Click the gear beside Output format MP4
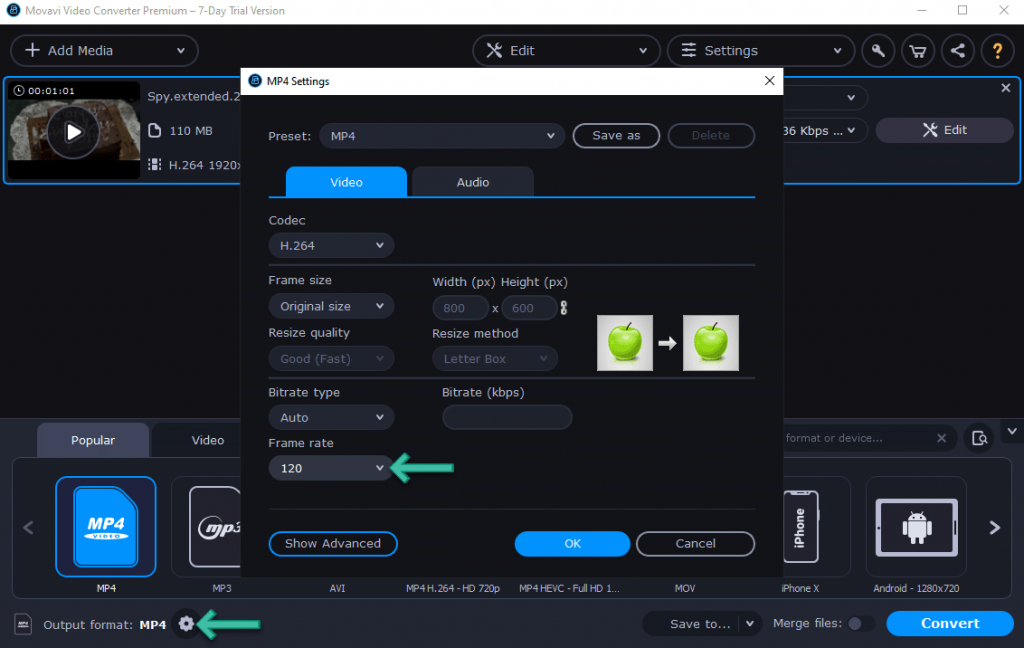Viewport: 1024px width, 648px height. (186, 623)
